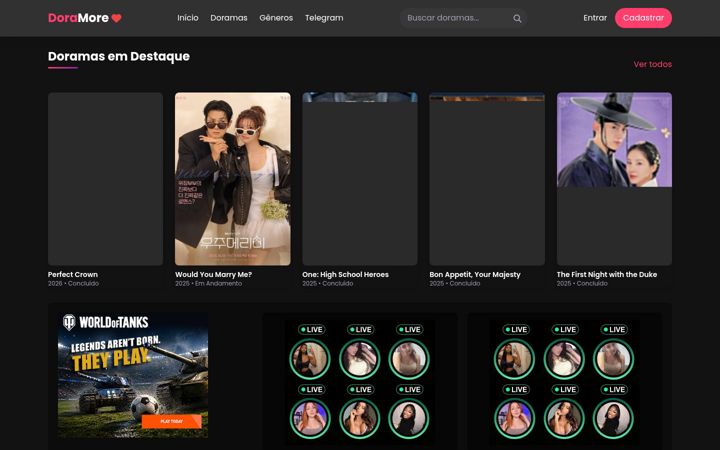The image size is (720, 450).
Task: Open the Início menu item
Action: [x=188, y=18]
